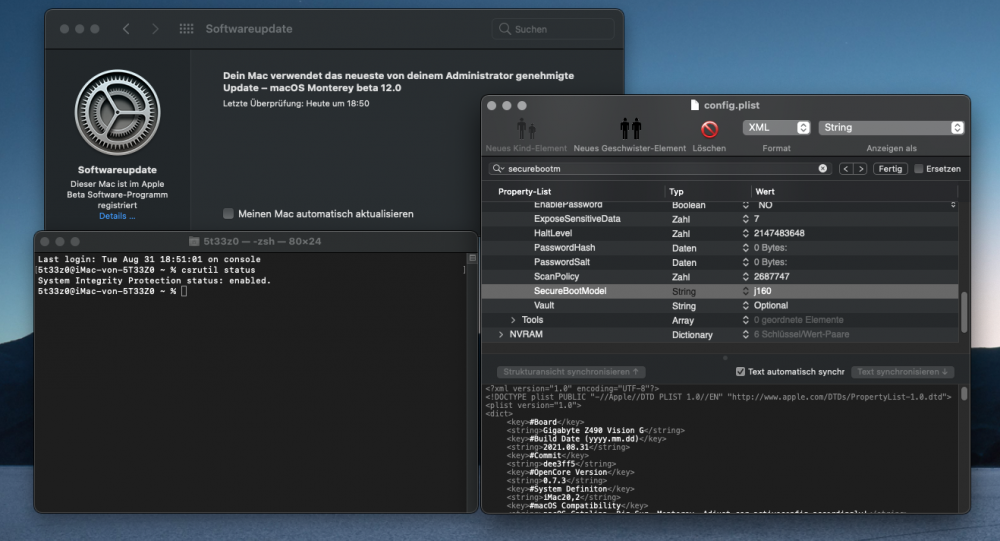The image size is (1000, 541).
Task: Toggle Text automatisch synchr checkbox
Action: pyautogui.click(x=740, y=371)
